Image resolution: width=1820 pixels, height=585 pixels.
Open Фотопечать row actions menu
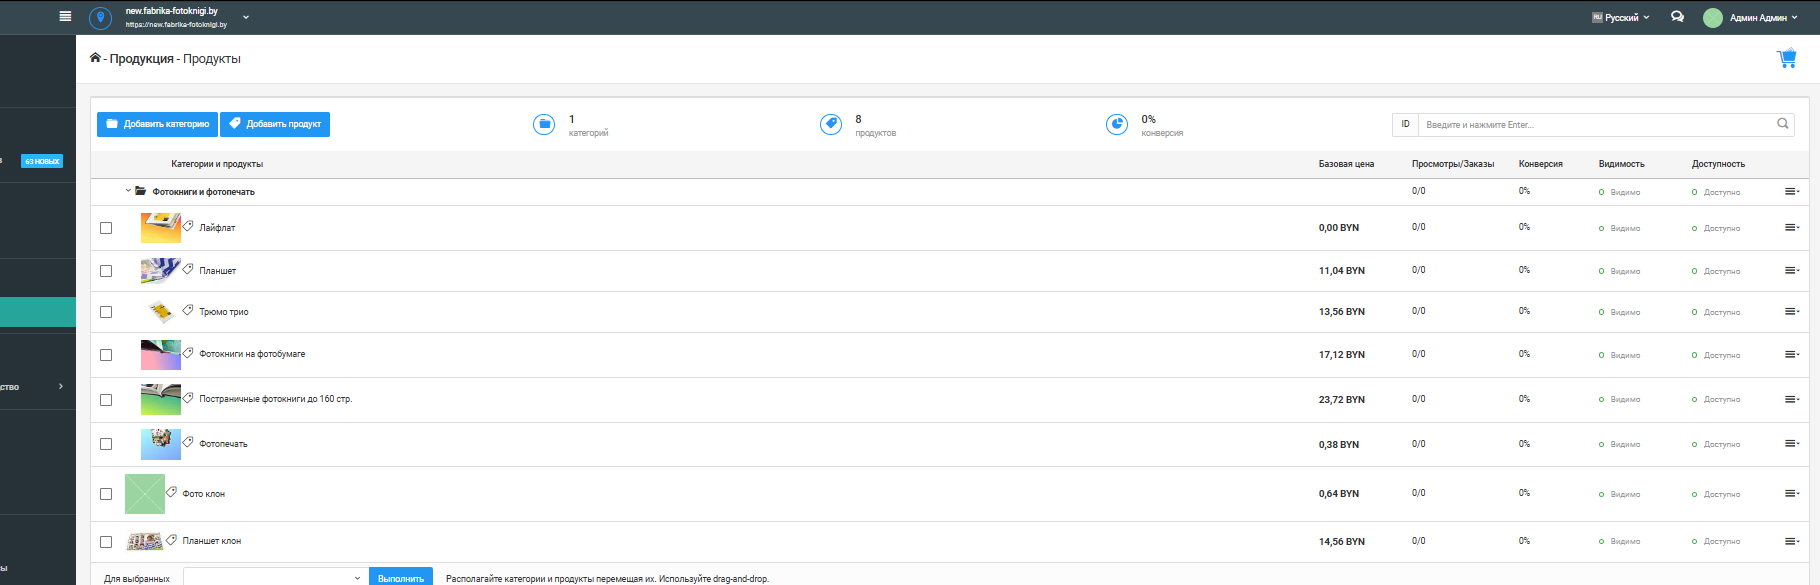(x=1791, y=444)
